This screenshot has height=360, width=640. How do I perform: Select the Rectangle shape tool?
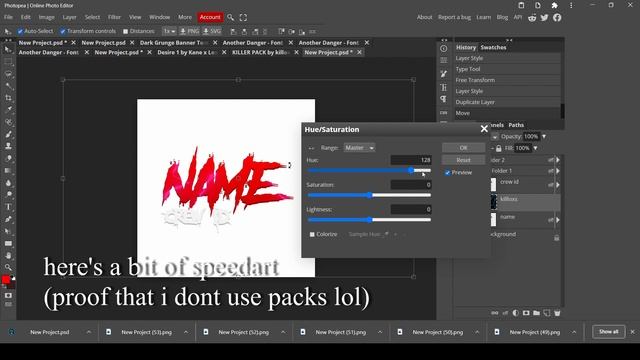(x=8, y=243)
